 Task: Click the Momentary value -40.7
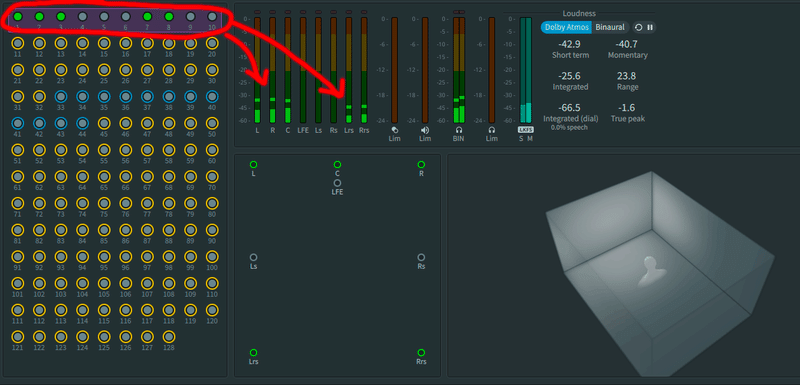coord(627,44)
